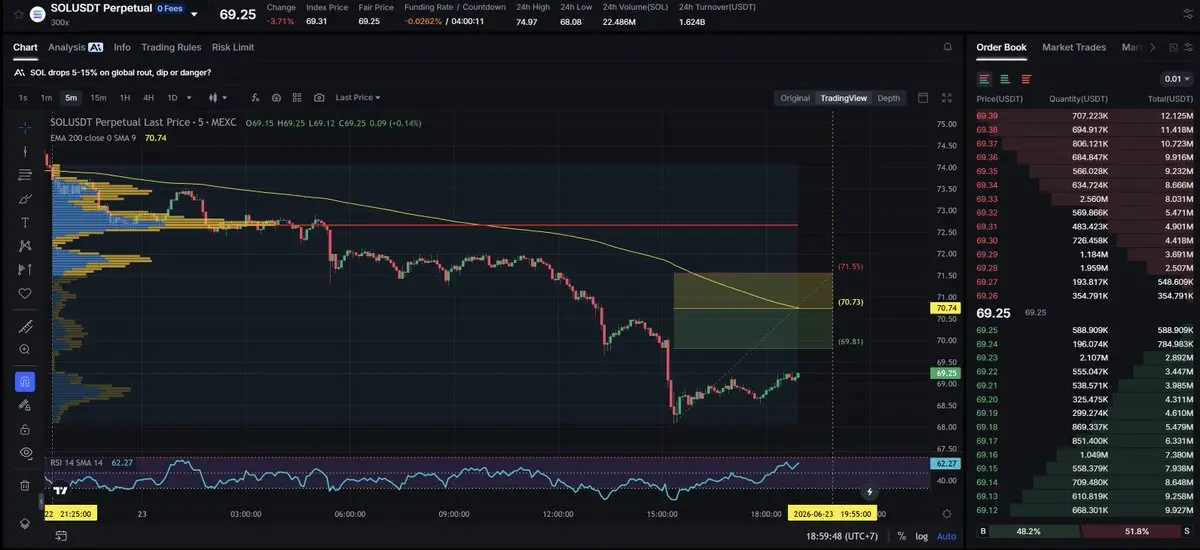Click the flash lightning icon on chart

click(870, 492)
